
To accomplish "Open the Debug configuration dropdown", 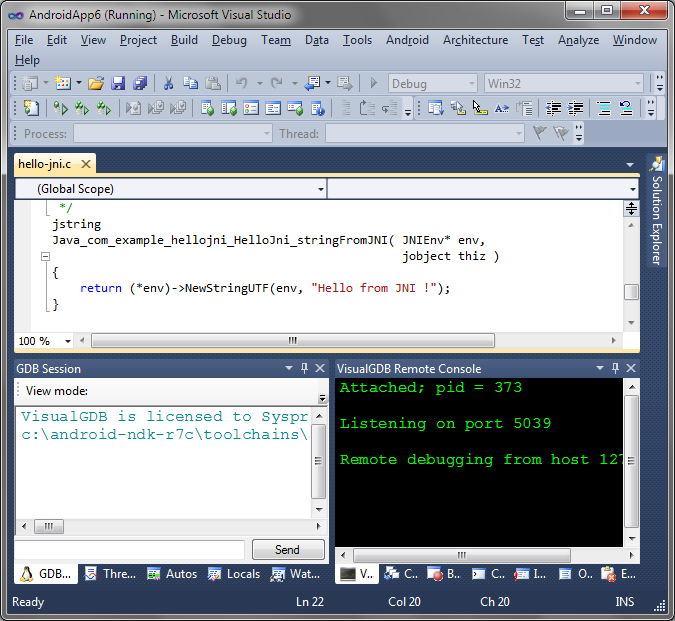I will 472,83.
